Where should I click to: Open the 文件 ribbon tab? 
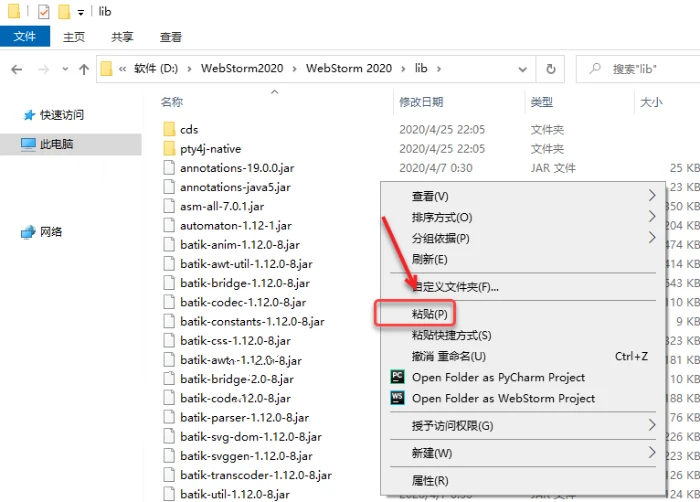(25, 37)
